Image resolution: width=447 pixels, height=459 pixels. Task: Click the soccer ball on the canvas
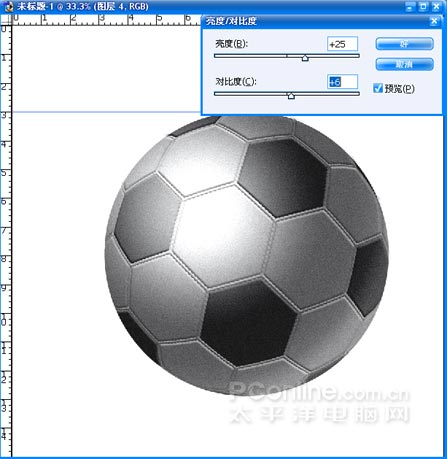247,255
